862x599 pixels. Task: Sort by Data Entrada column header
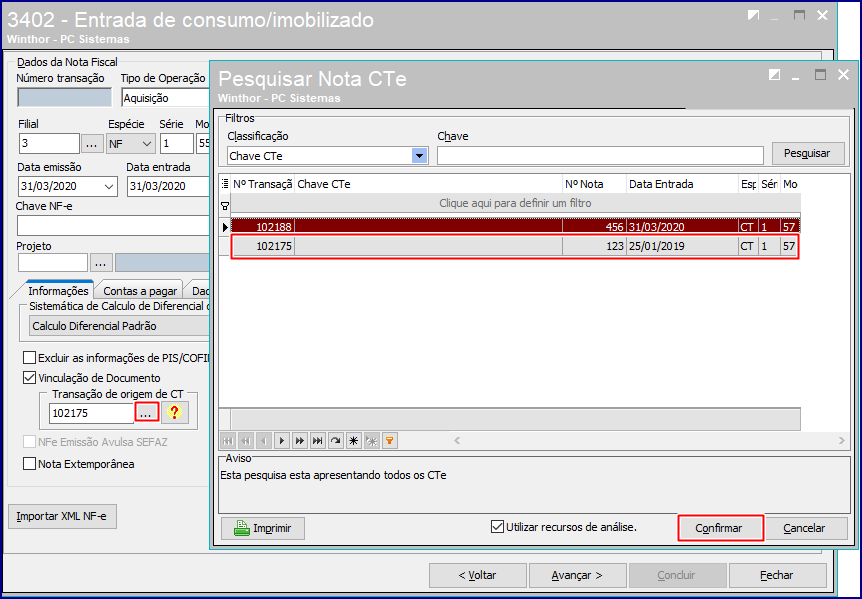[682, 184]
